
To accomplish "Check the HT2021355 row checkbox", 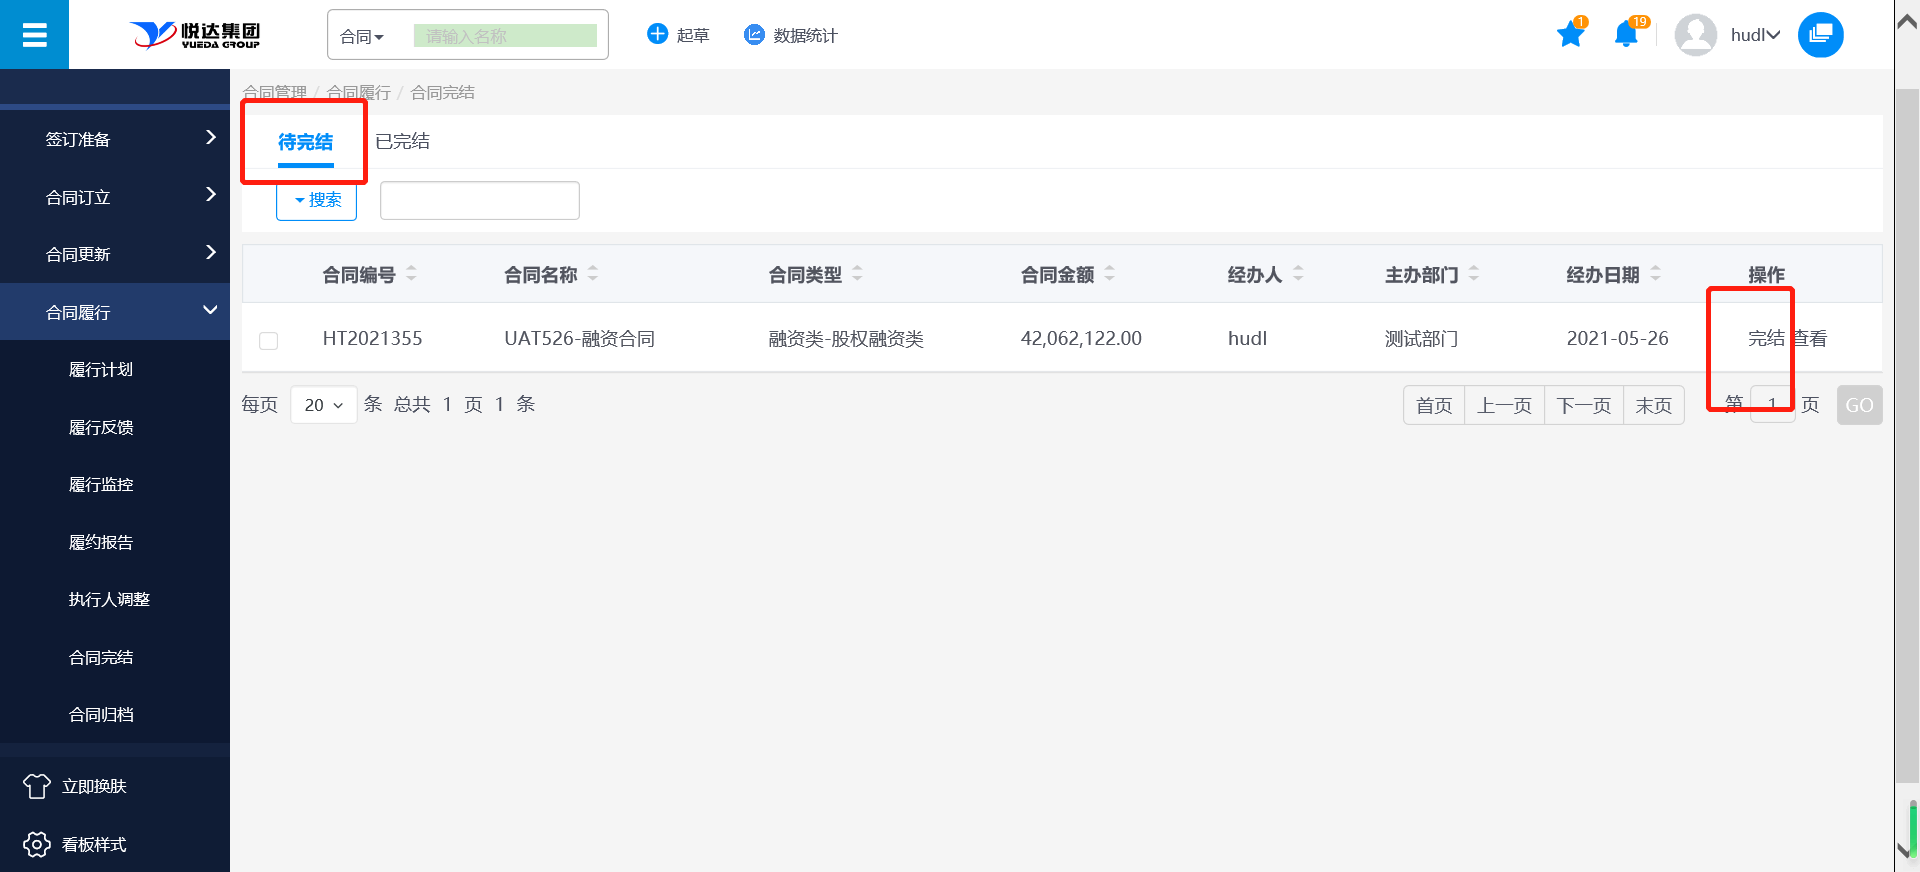I will 268,341.
